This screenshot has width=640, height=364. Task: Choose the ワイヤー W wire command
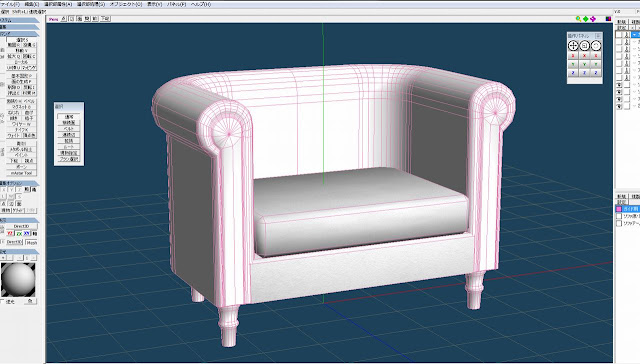21,124
